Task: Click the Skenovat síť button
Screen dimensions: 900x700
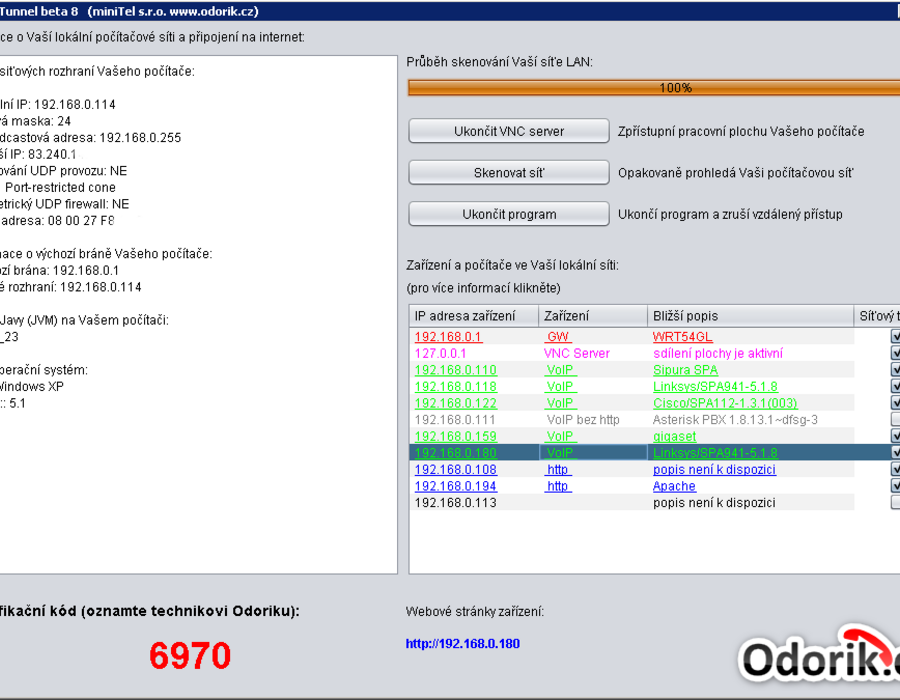Action: (x=509, y=172)
